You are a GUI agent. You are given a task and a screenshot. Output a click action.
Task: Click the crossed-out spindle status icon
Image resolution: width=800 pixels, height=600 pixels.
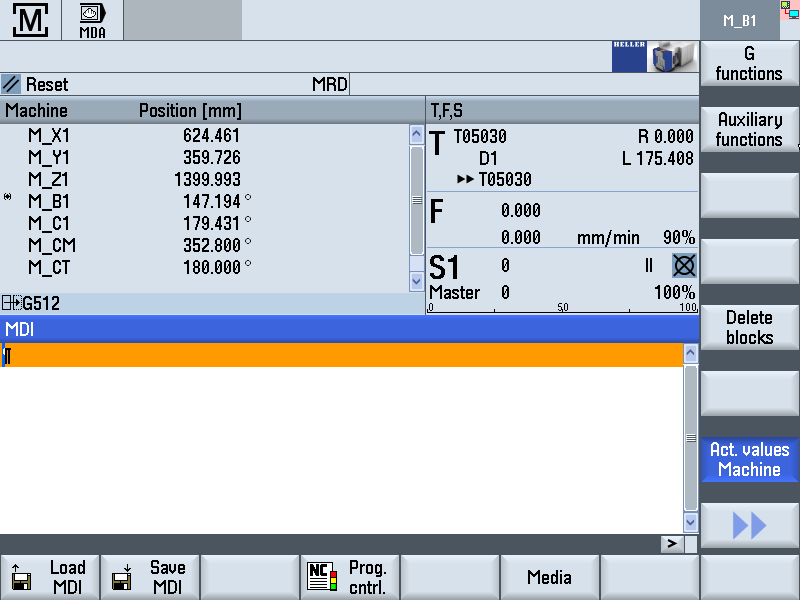point(683,265)
